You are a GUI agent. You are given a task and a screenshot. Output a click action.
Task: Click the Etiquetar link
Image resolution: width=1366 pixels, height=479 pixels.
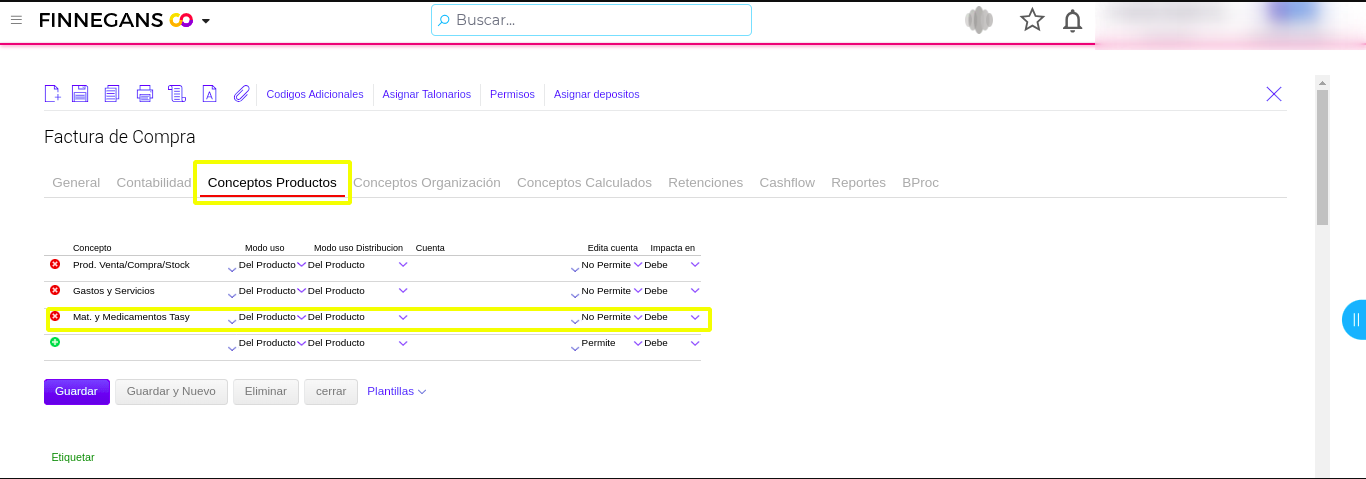pos(73,457)
